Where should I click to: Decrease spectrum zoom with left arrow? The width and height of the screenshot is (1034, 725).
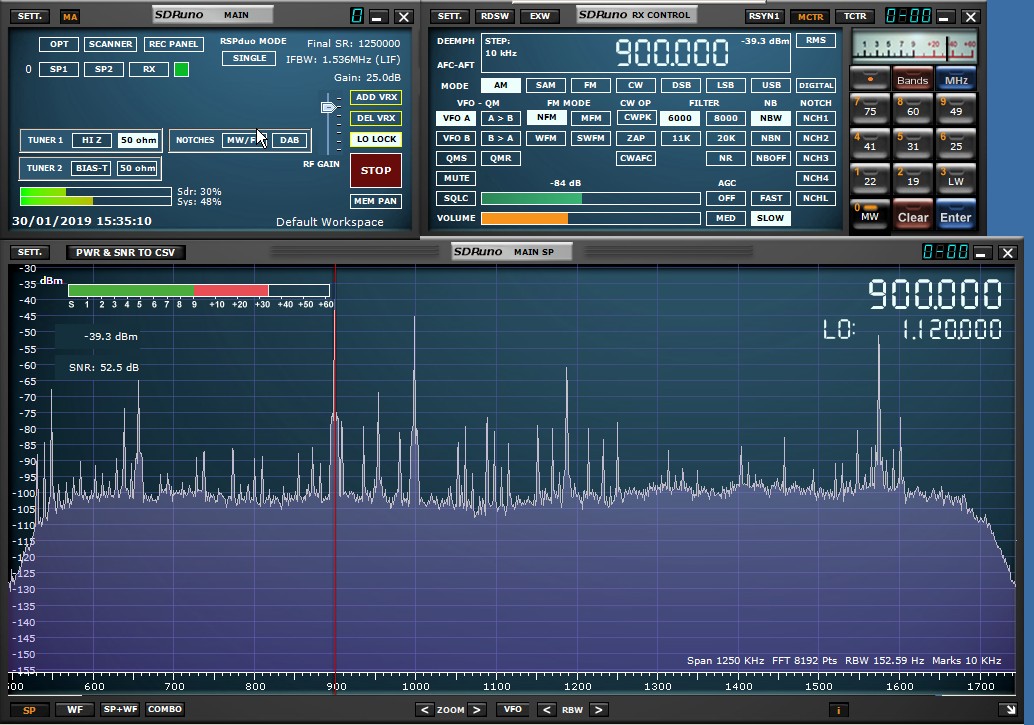[425, 710]
